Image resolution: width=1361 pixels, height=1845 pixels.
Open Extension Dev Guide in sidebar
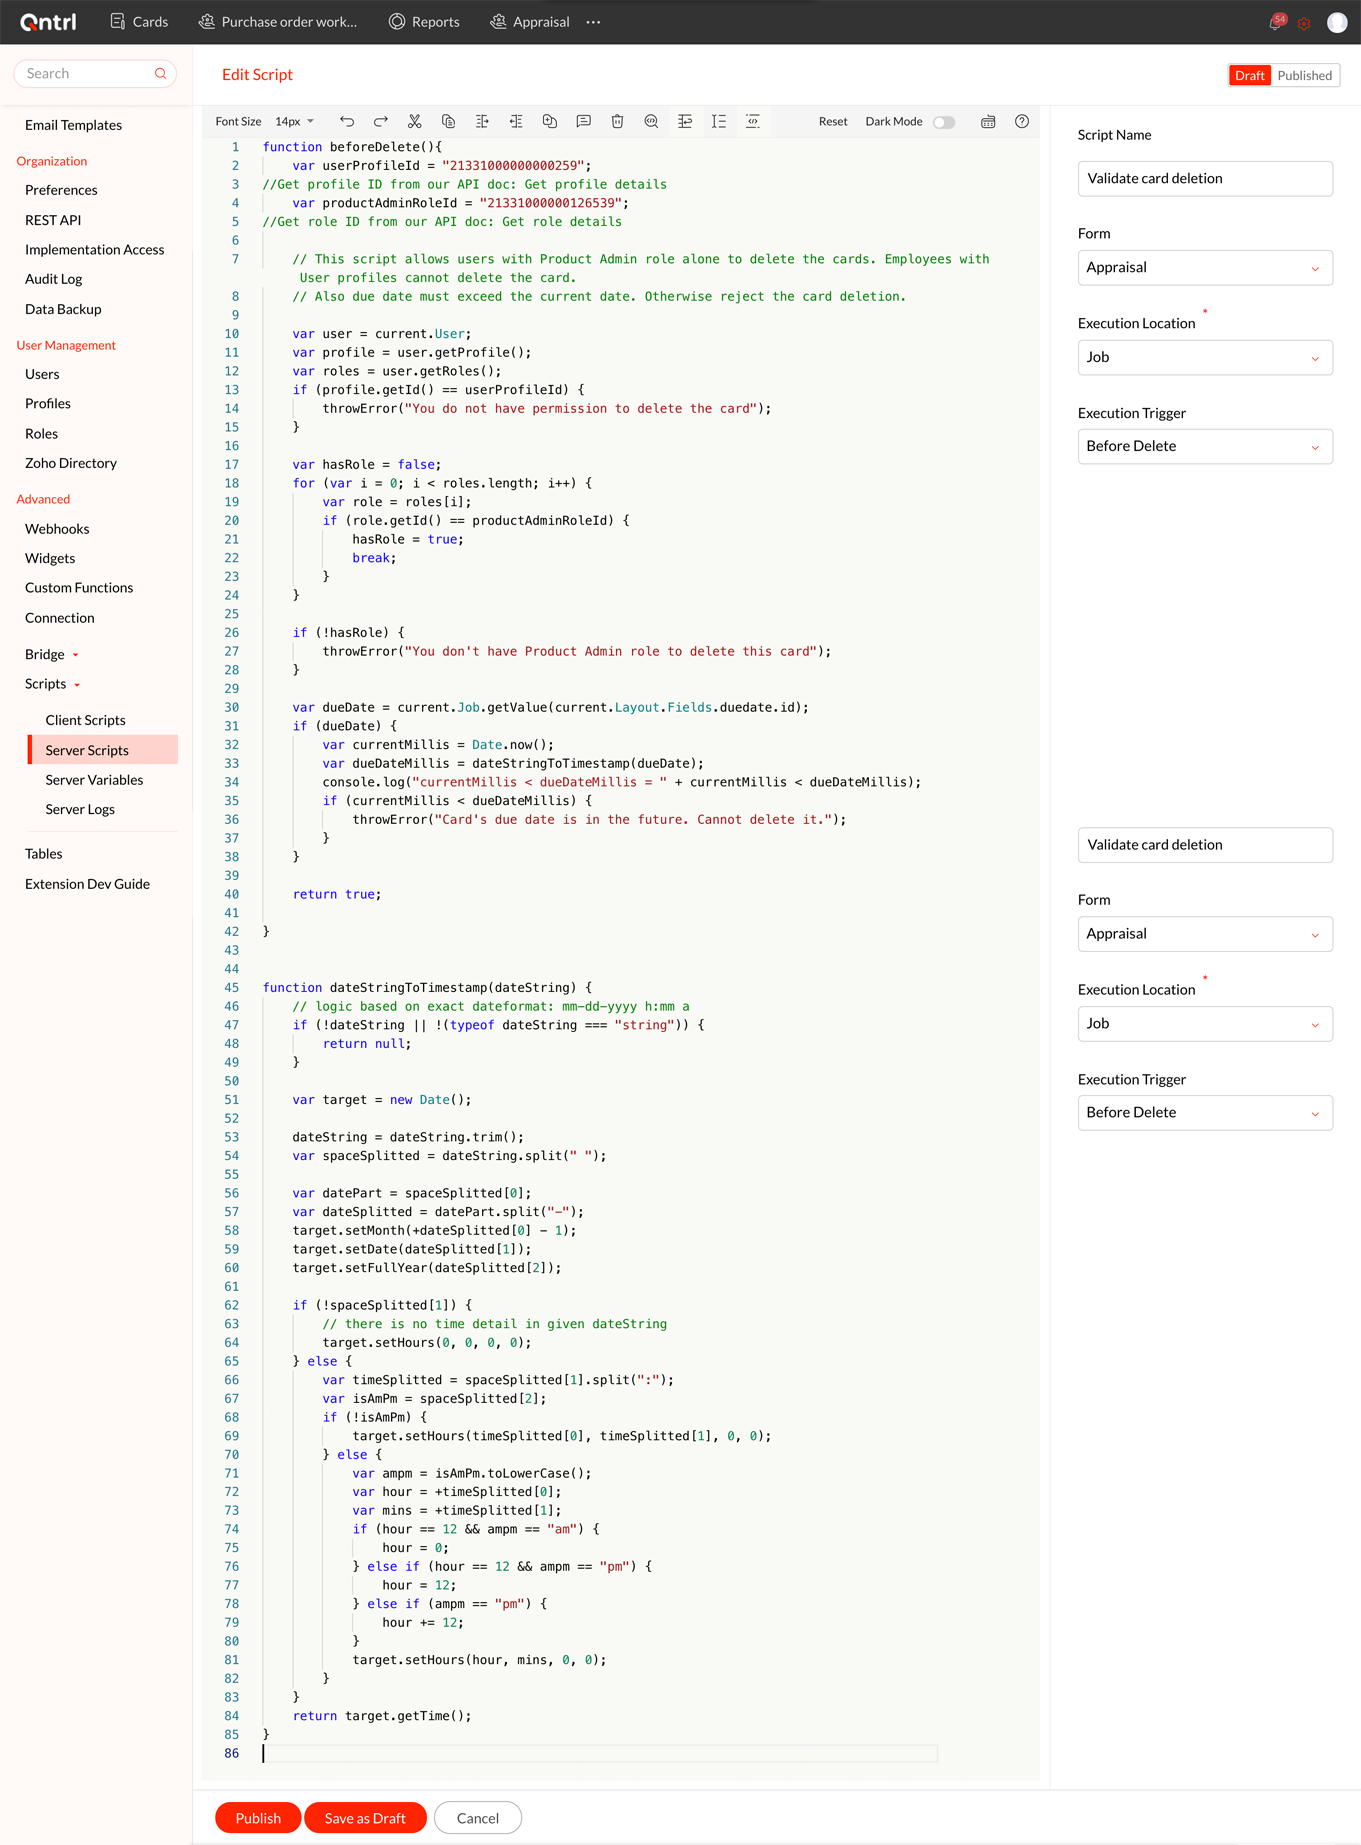pos(87,884)
